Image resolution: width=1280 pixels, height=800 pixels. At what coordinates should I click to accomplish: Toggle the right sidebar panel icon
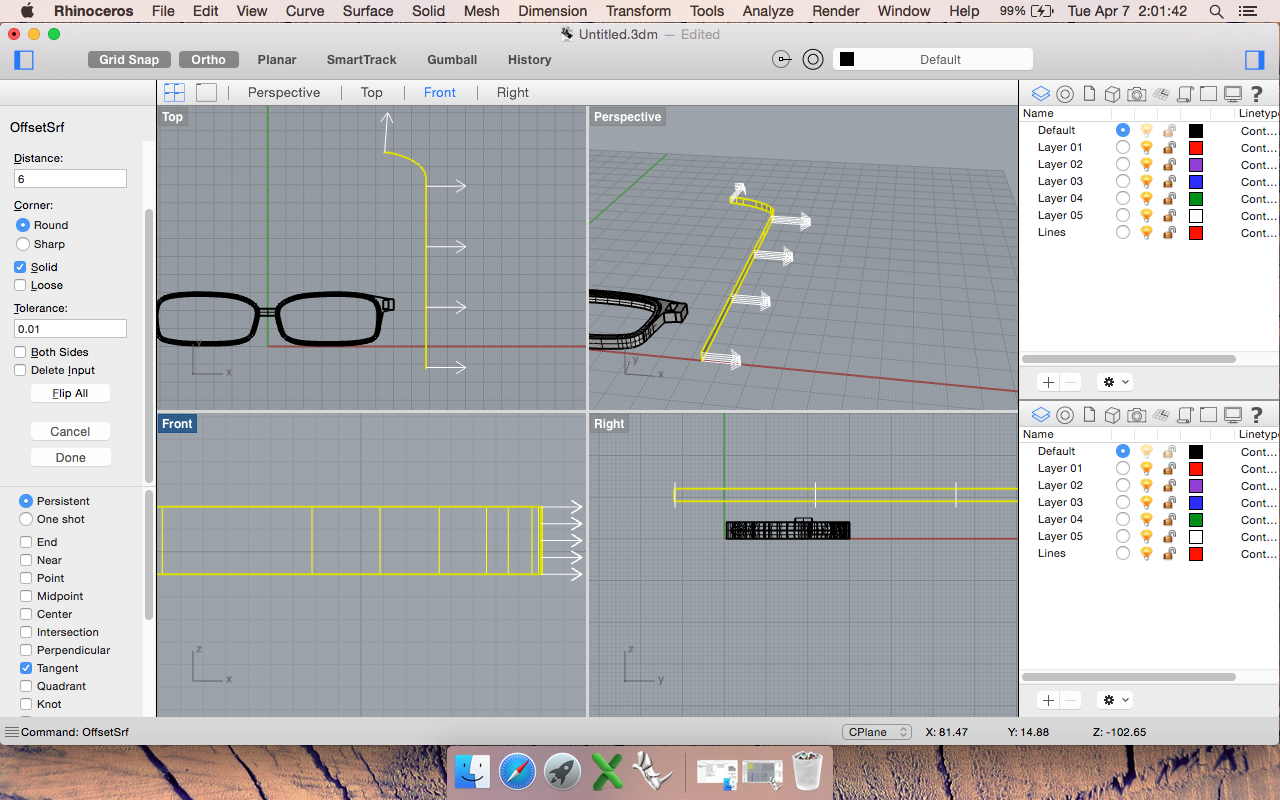pos(1255,60)
